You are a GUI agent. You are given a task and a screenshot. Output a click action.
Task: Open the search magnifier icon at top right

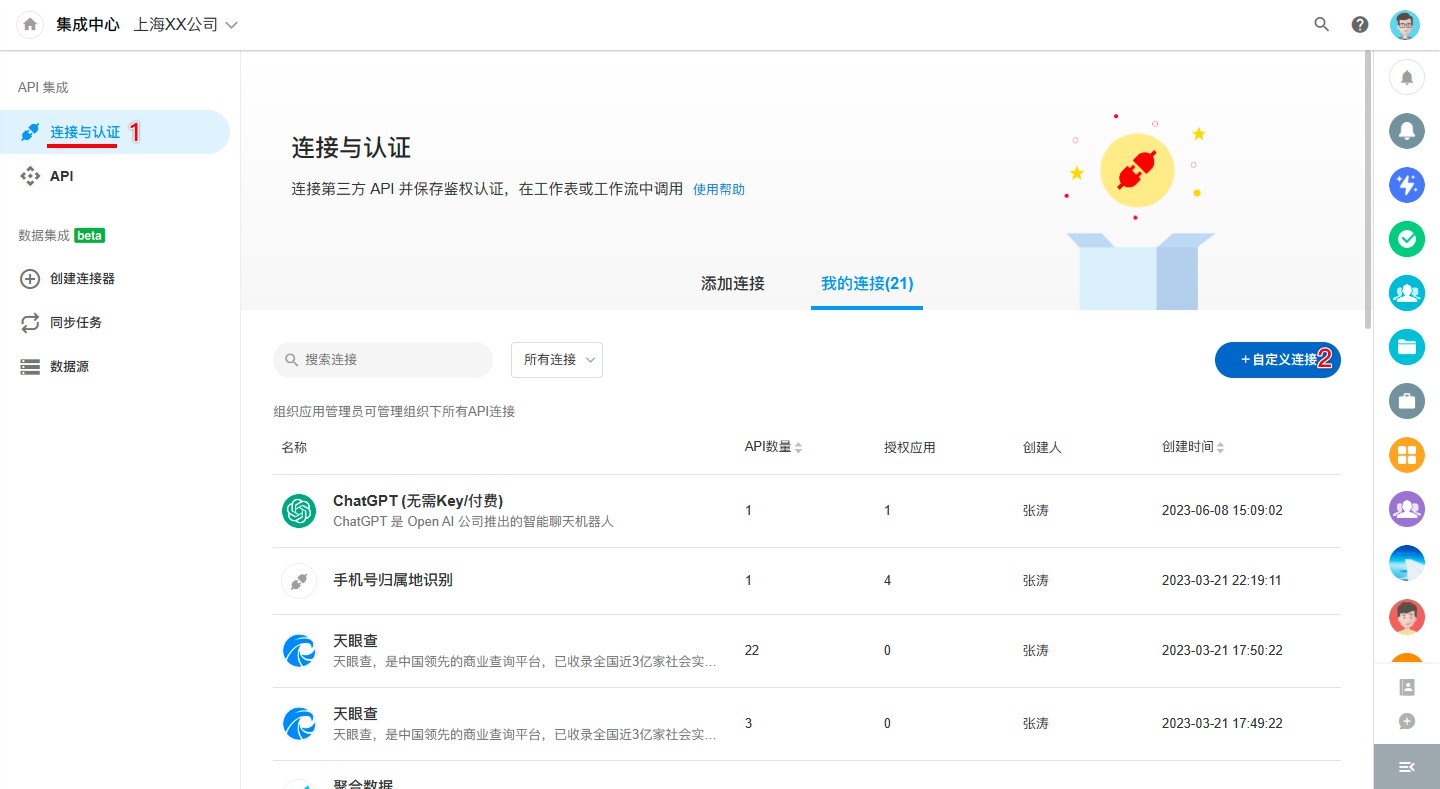point(1321,25)
